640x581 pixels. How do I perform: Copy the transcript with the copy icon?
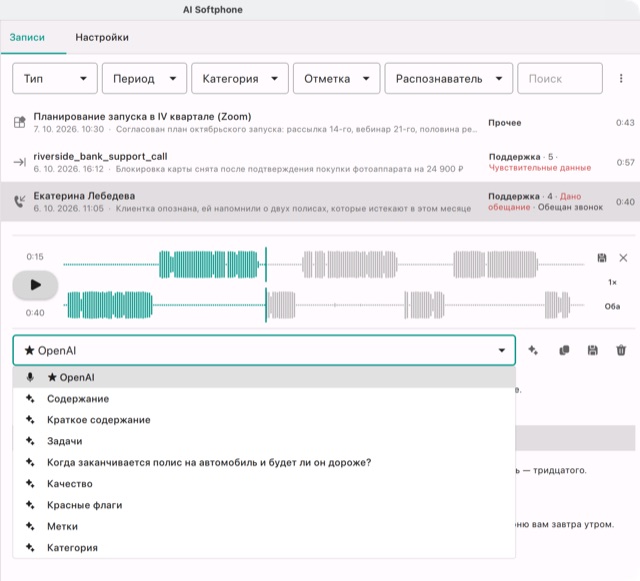pos(564,350)
